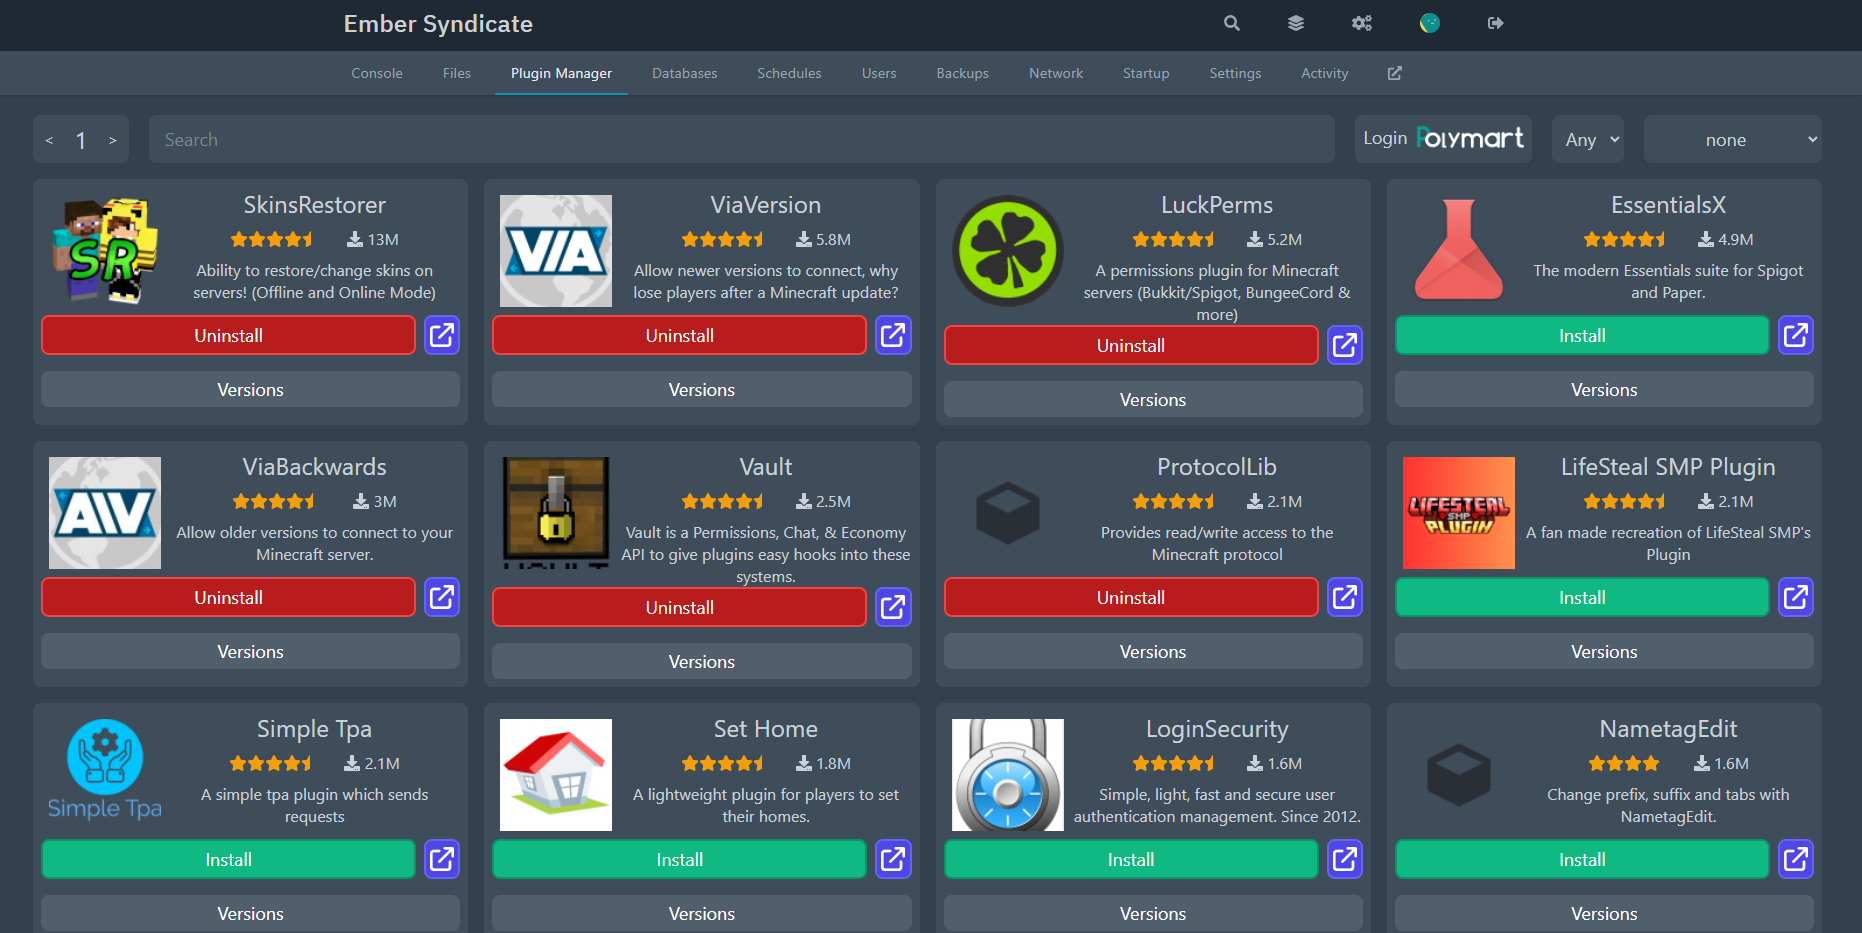The width and height of the screenshot is (1862, 933).
Task: Click the logout arrow icon
Action: pos(1496,23)
